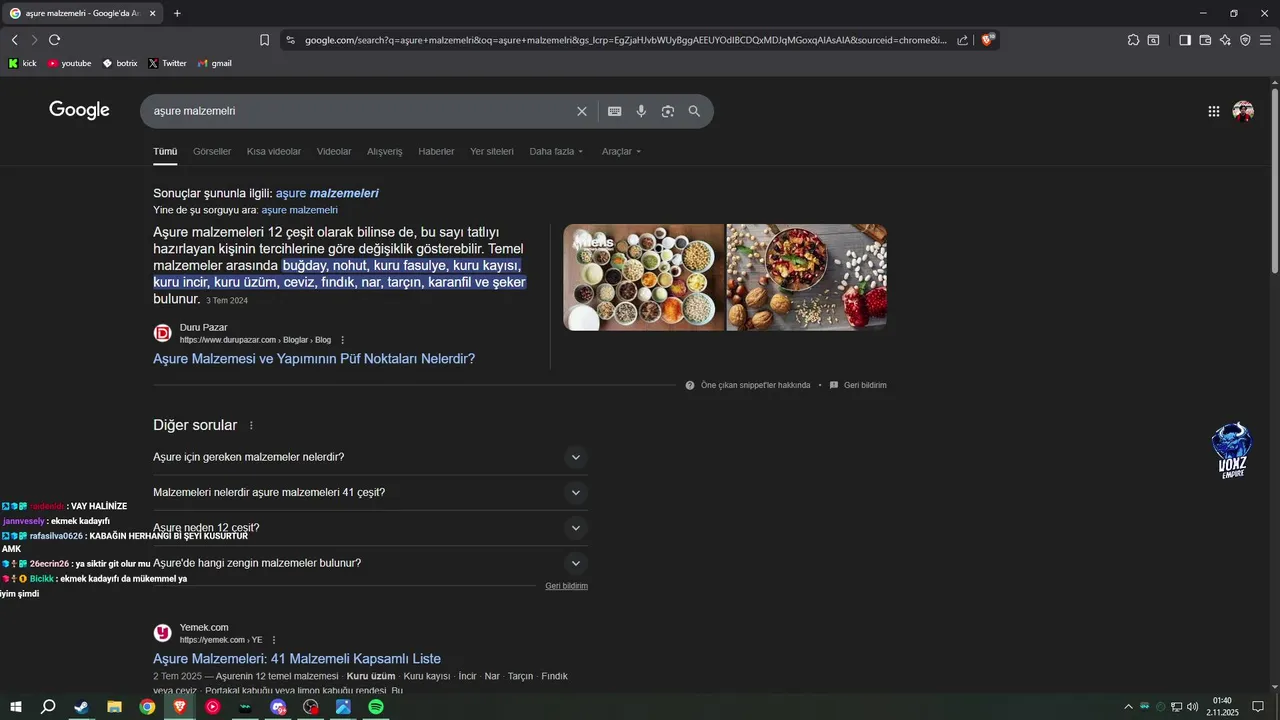The width and height of the screenshot is (1280, 720).
Task: Open the Diğer sorular options dots
Action: pyautogui.click(x=251, y=425)
